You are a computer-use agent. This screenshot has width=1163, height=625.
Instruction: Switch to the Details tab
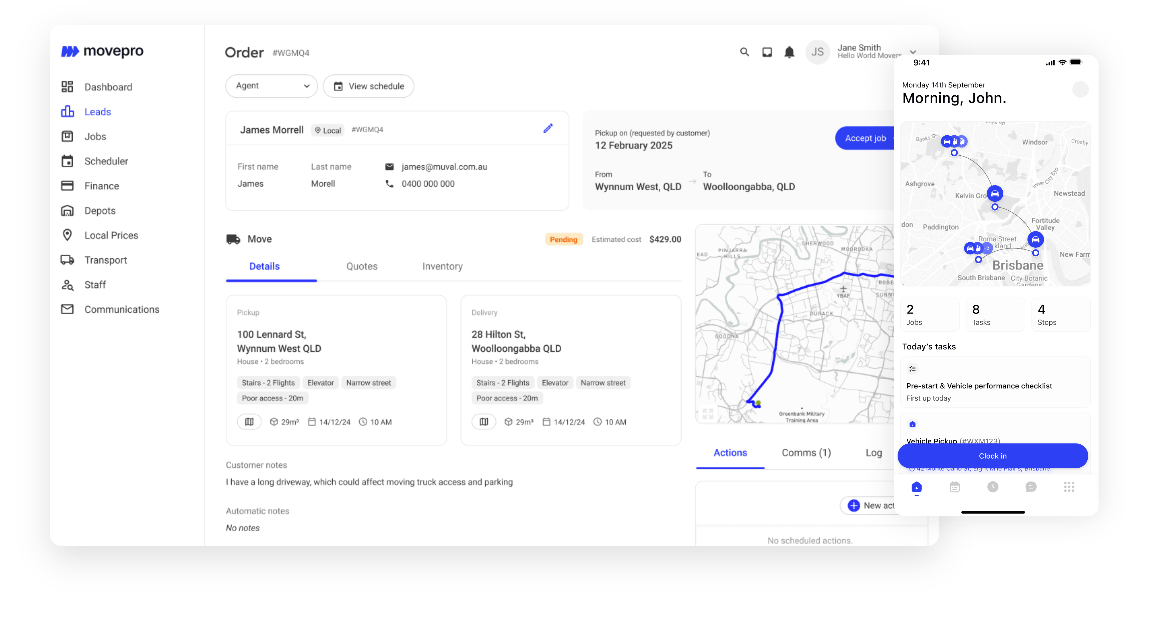coord(265,266)
